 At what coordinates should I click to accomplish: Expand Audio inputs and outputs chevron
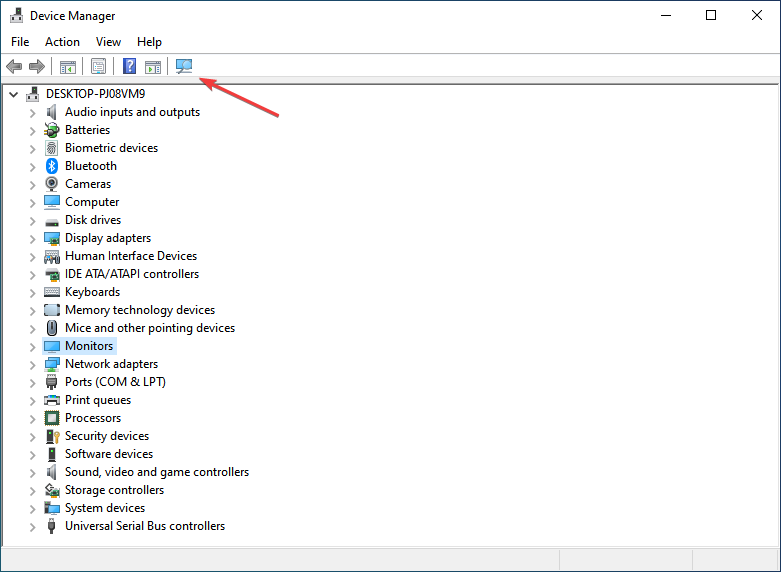click(33, 113)
